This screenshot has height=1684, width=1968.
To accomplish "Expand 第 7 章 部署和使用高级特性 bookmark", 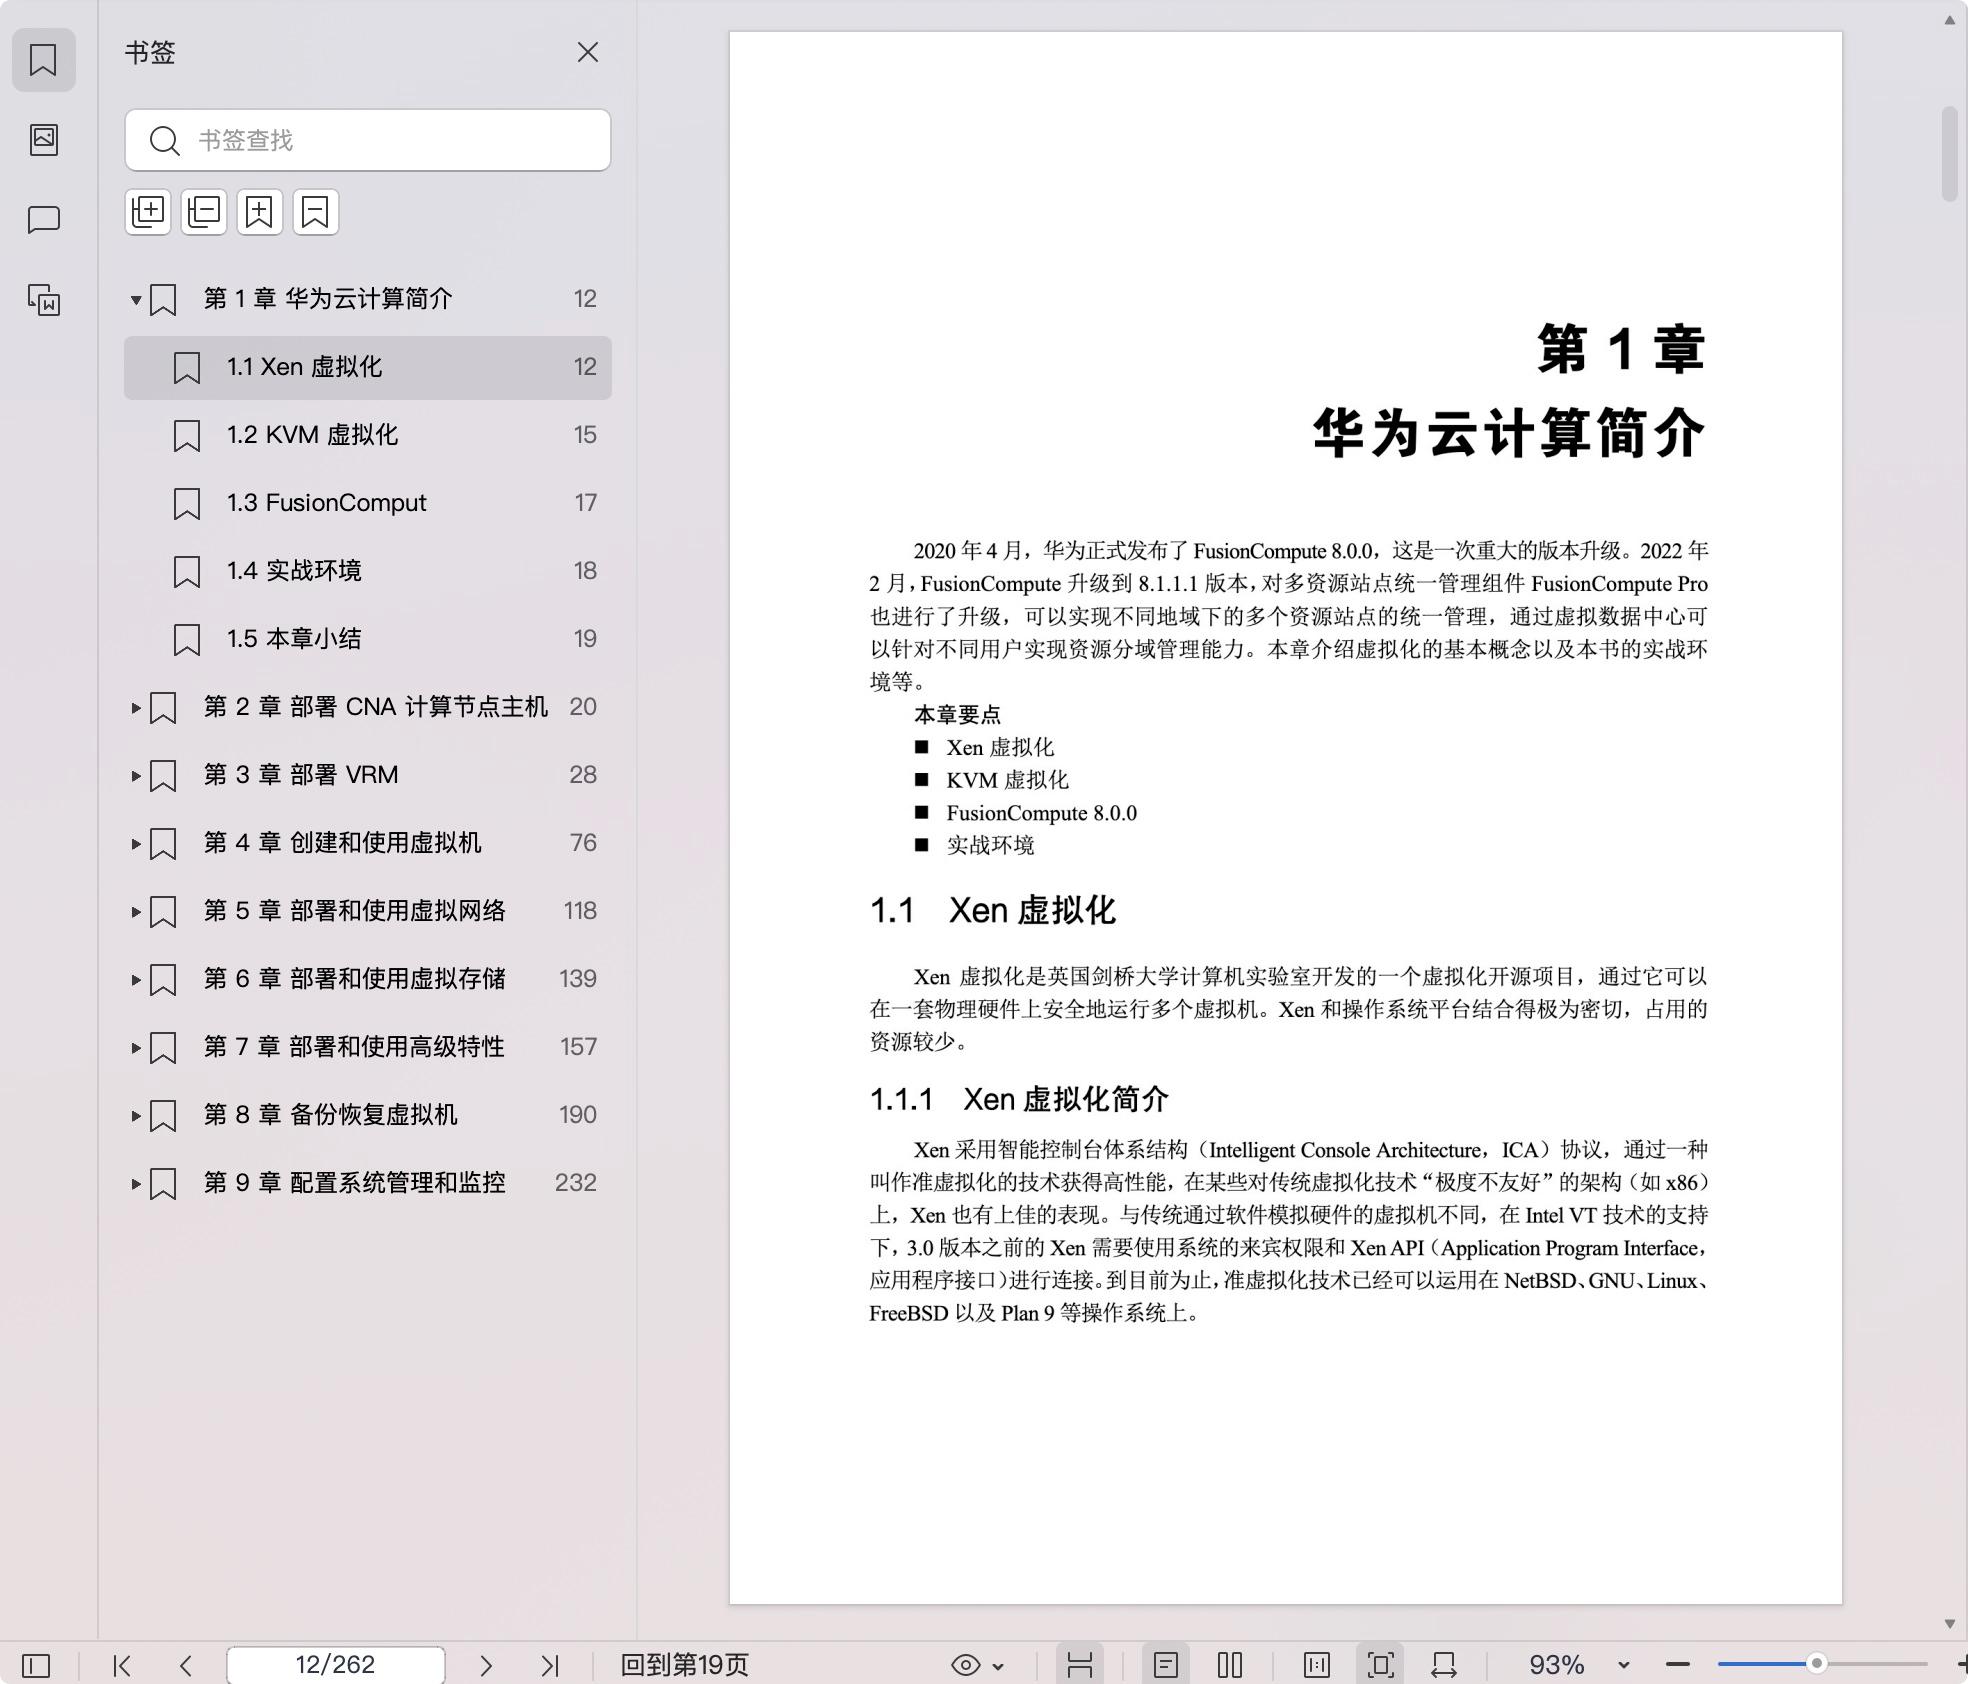I will point(136,1047).
